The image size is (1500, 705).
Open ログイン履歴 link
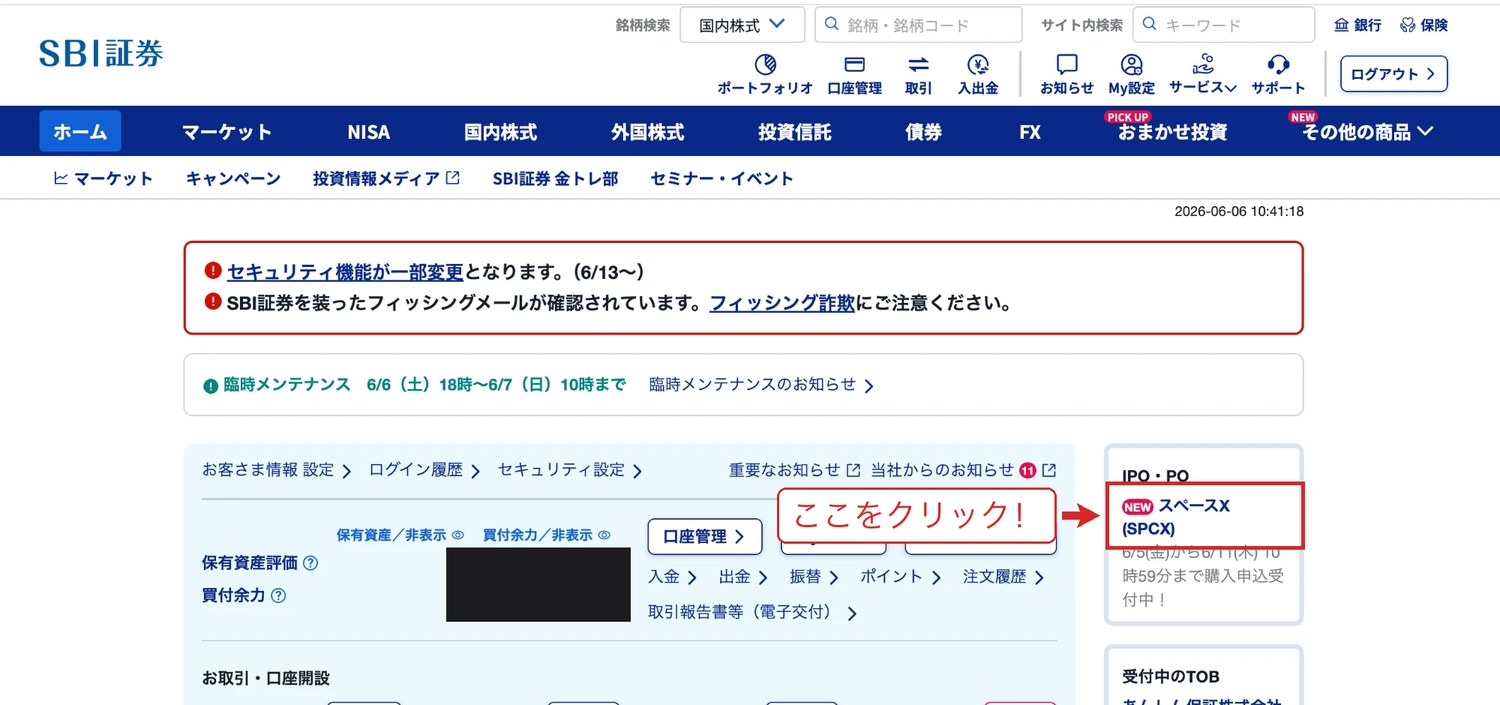pos(425,470)
